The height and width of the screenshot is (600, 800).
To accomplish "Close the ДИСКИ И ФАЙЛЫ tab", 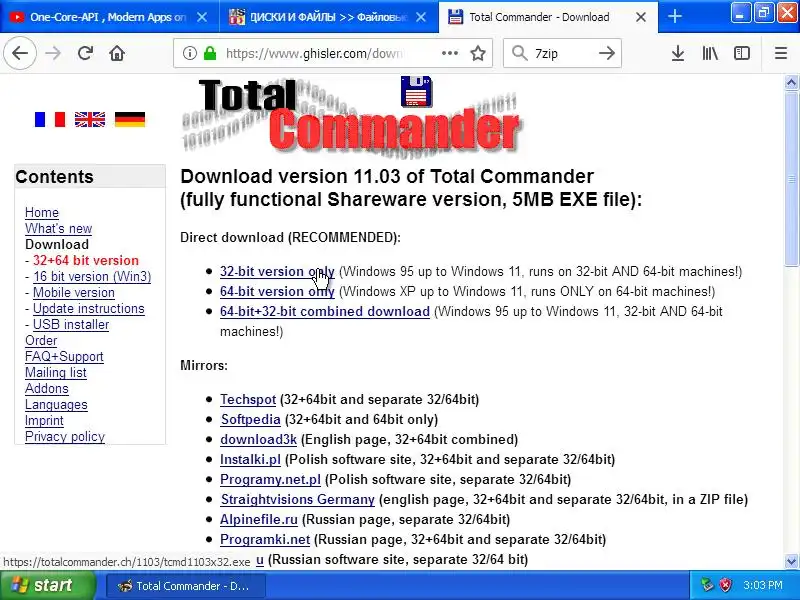I will click(x=421, y=17).
